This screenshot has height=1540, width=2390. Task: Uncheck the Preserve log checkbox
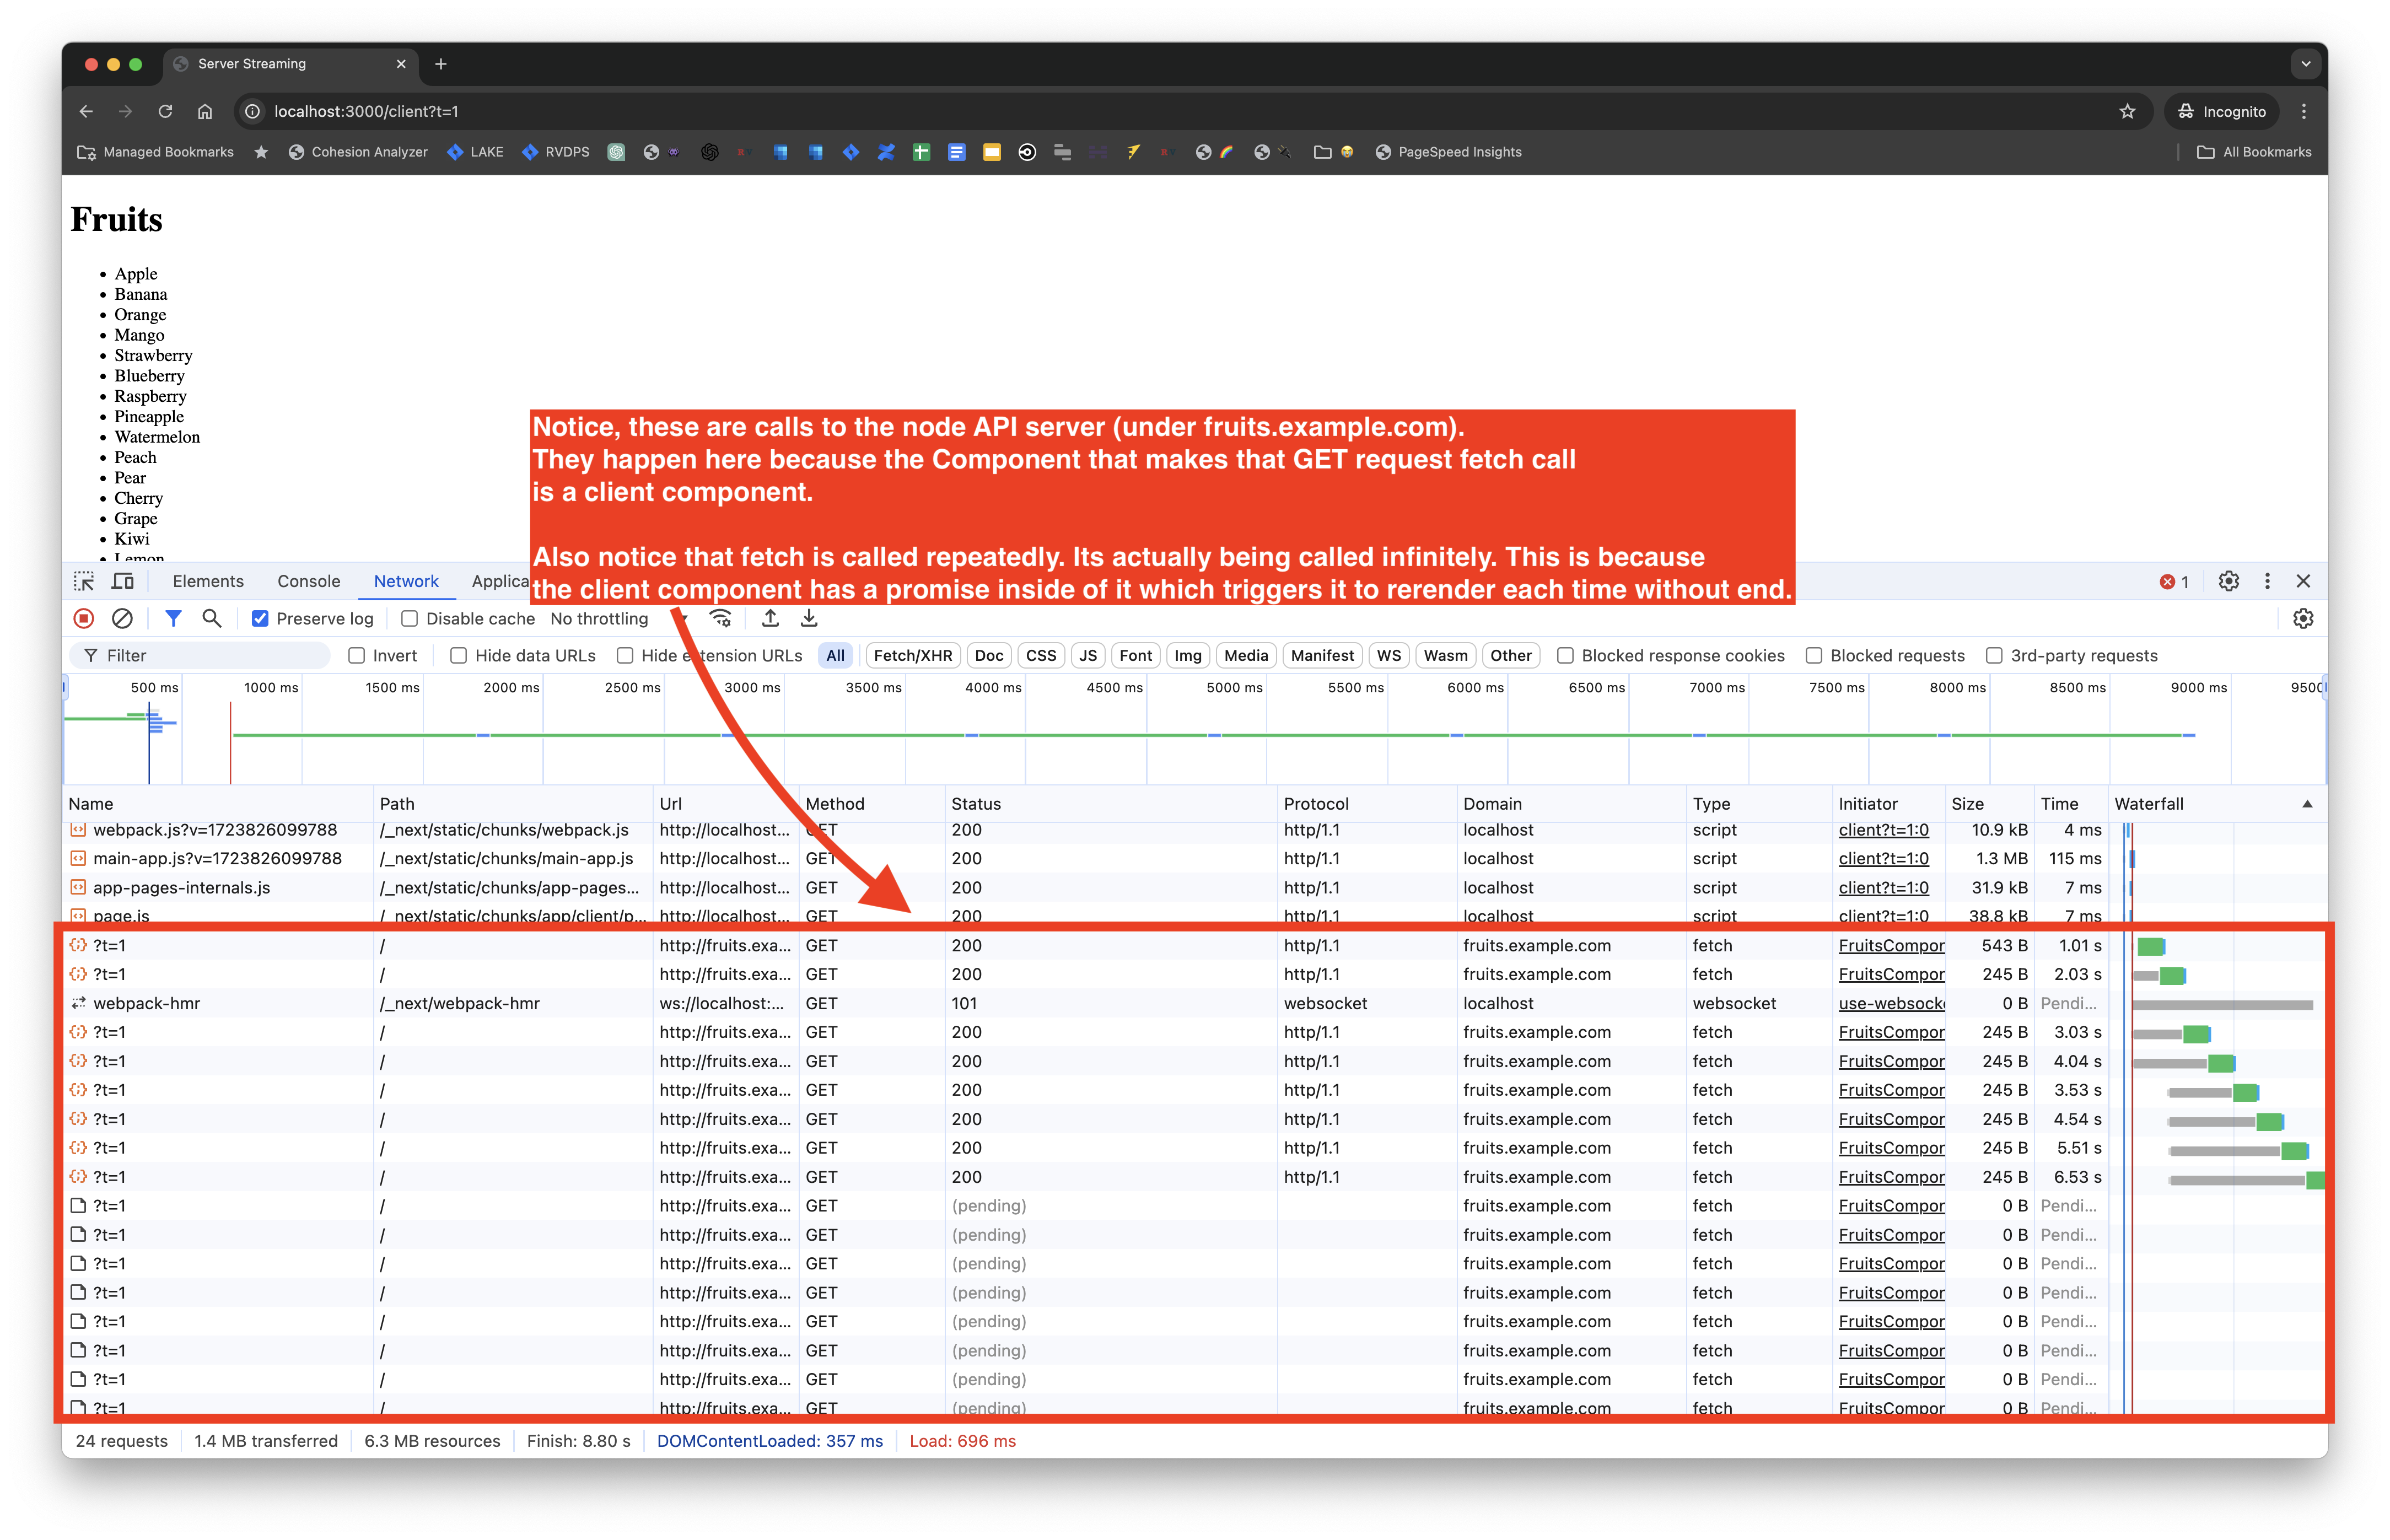coord(260,619)
